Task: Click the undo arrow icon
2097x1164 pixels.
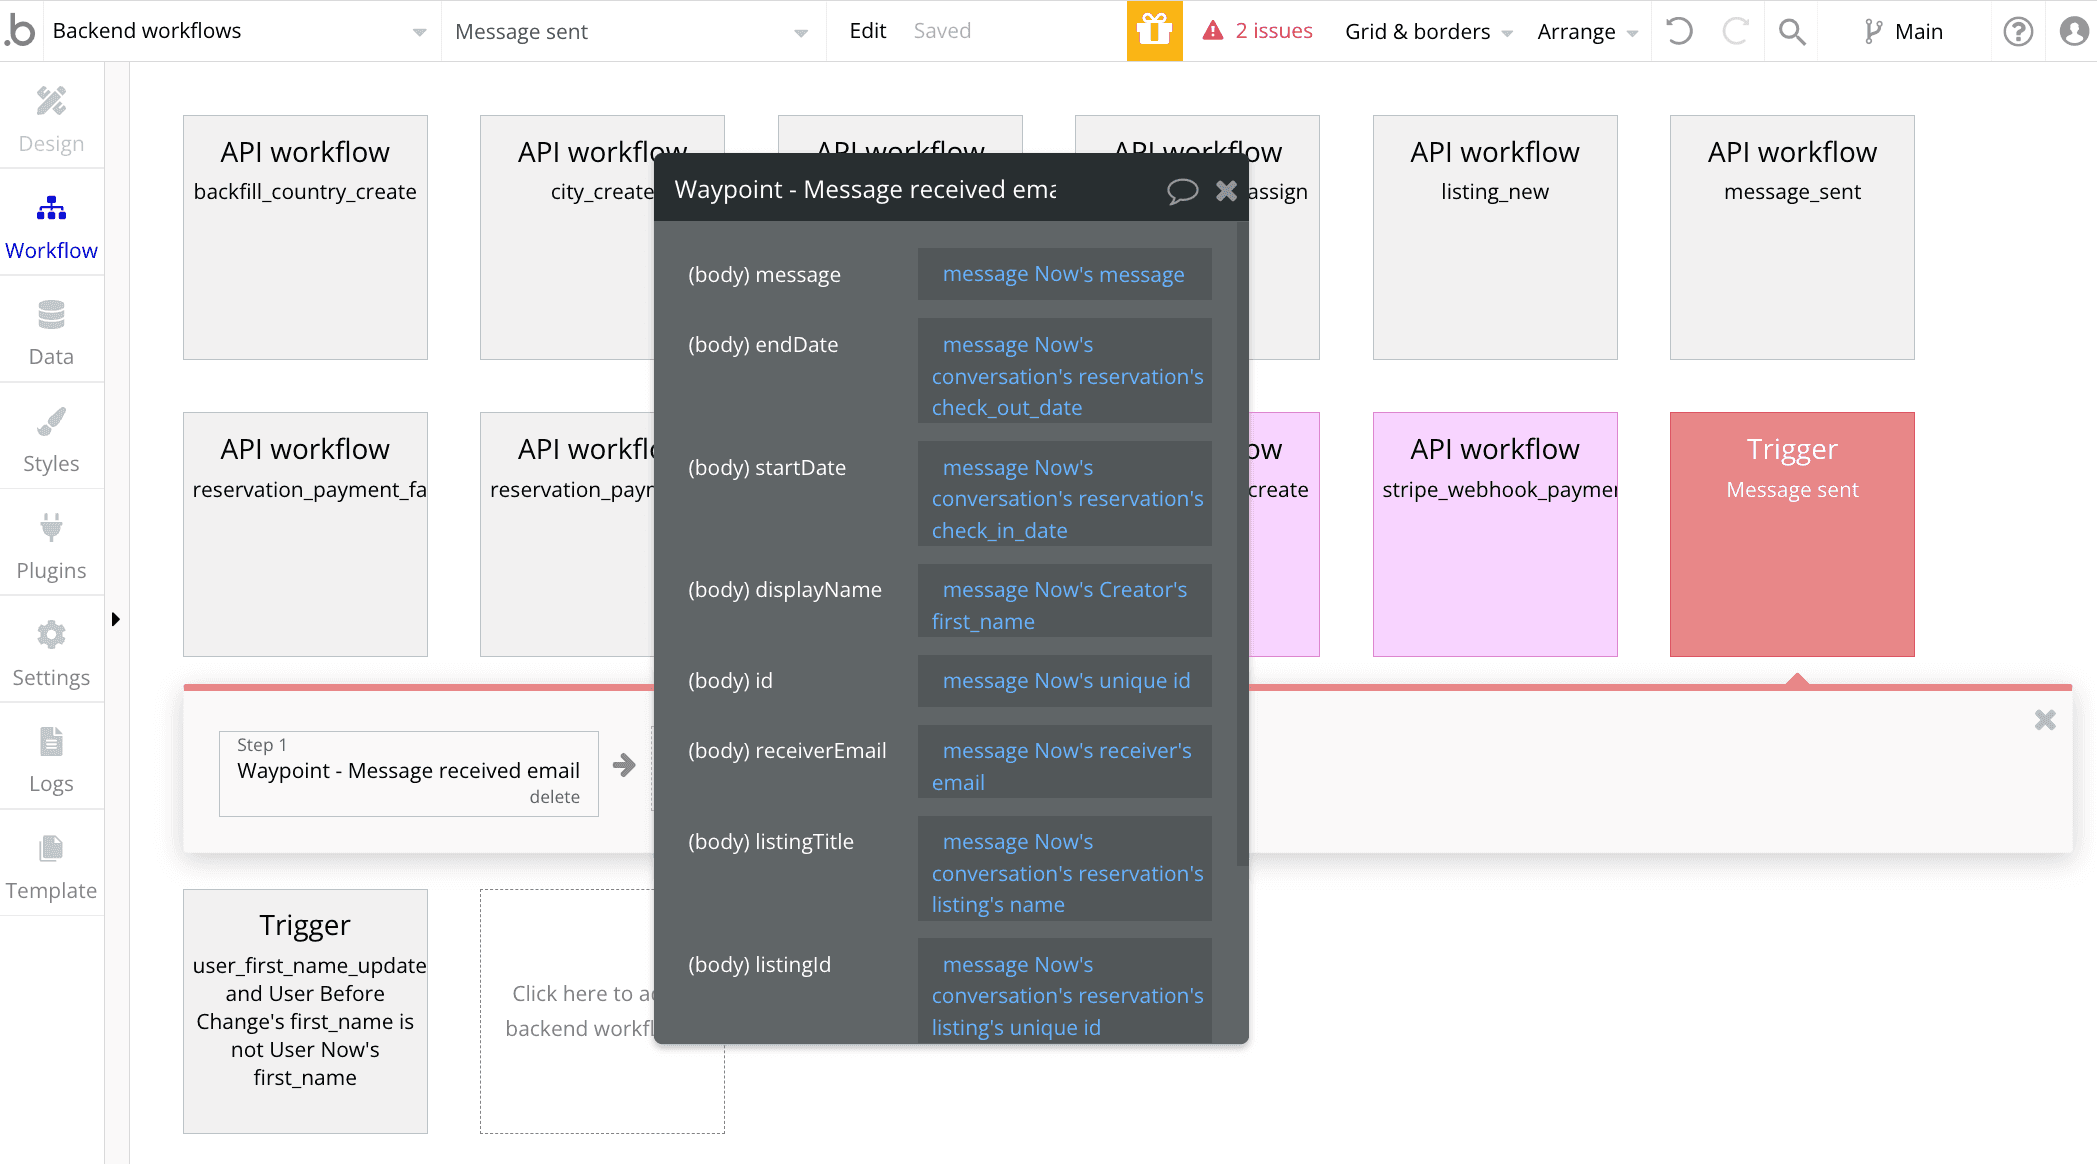Action: [x=1679, y=31]
